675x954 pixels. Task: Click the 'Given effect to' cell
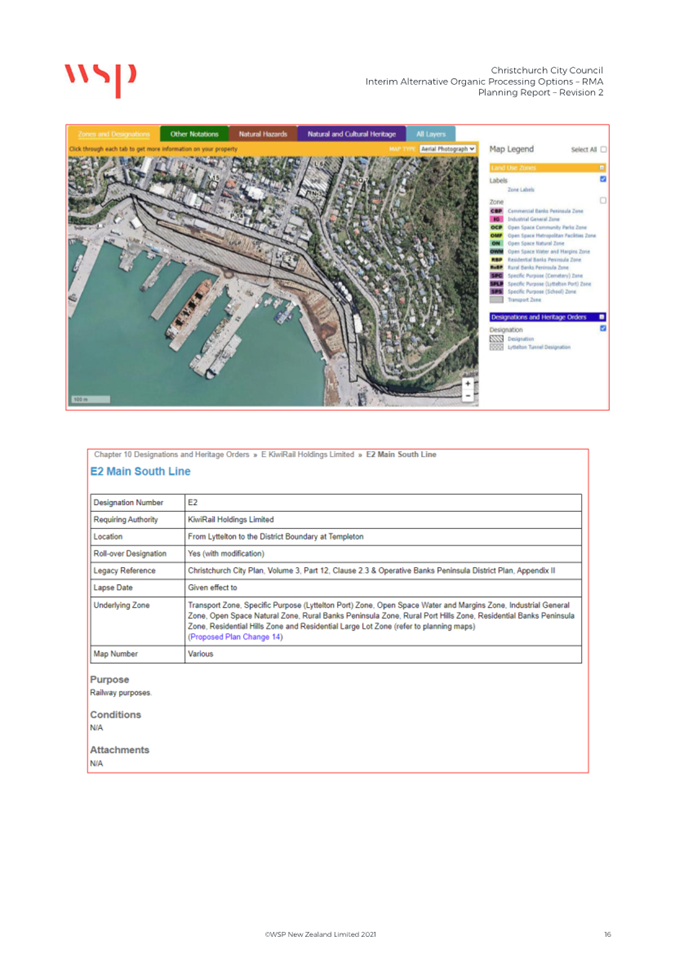tap(383, 588)
